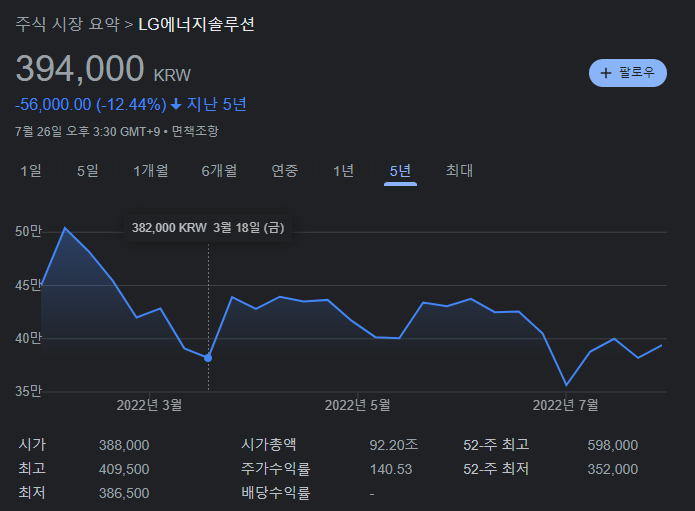695x511 pixels.
Task: Select the active 5년 range tab
Action: click(x=400, y=171)
